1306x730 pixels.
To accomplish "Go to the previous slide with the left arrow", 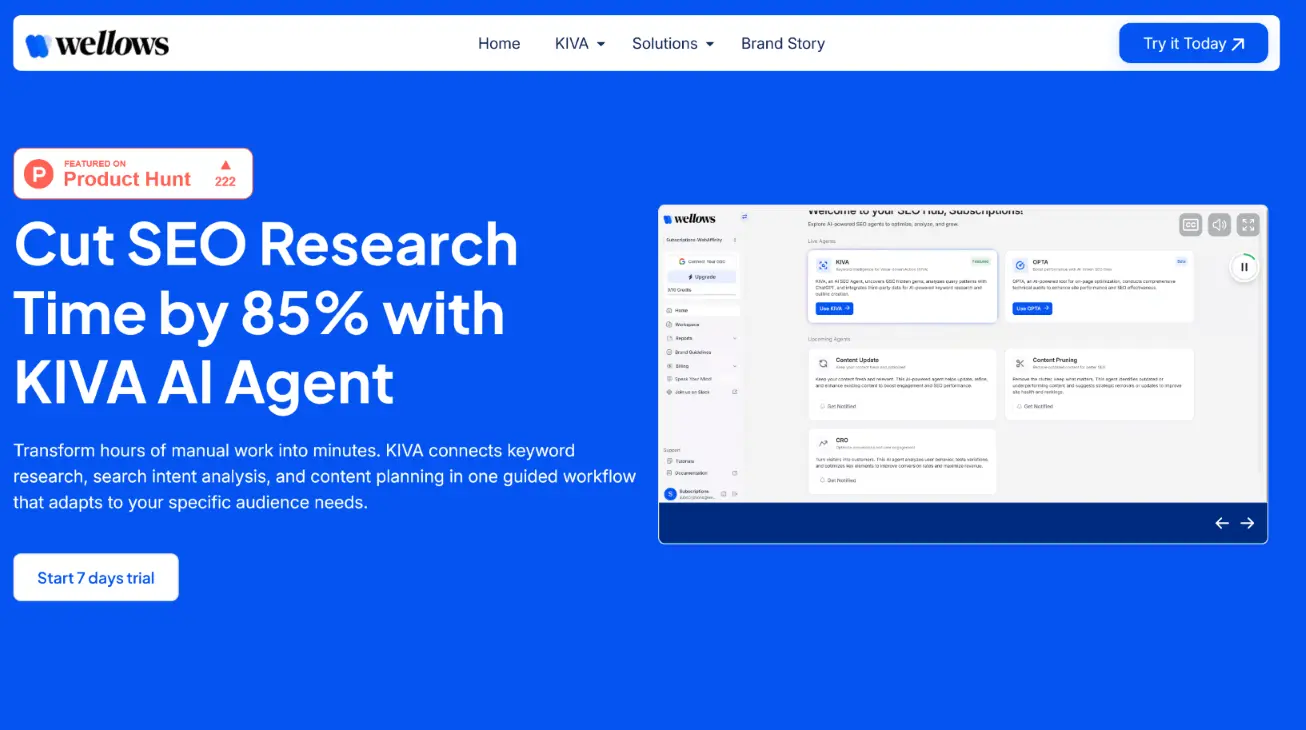I will tap(1221, 523).
